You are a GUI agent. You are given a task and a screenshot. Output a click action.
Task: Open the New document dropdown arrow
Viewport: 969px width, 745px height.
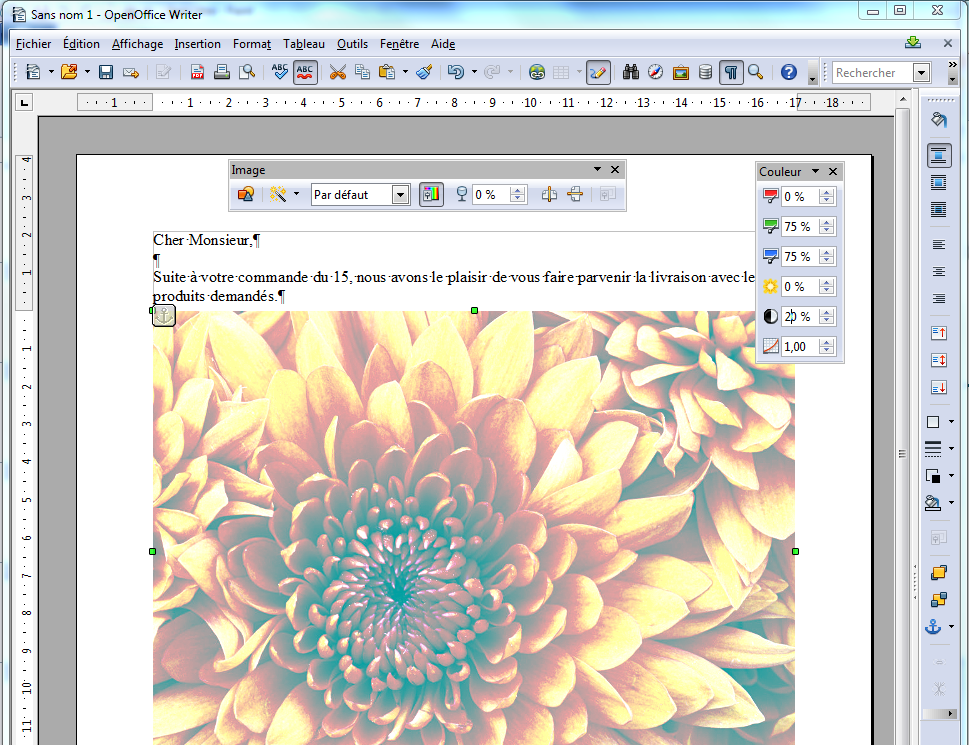[x=51, y=72]
